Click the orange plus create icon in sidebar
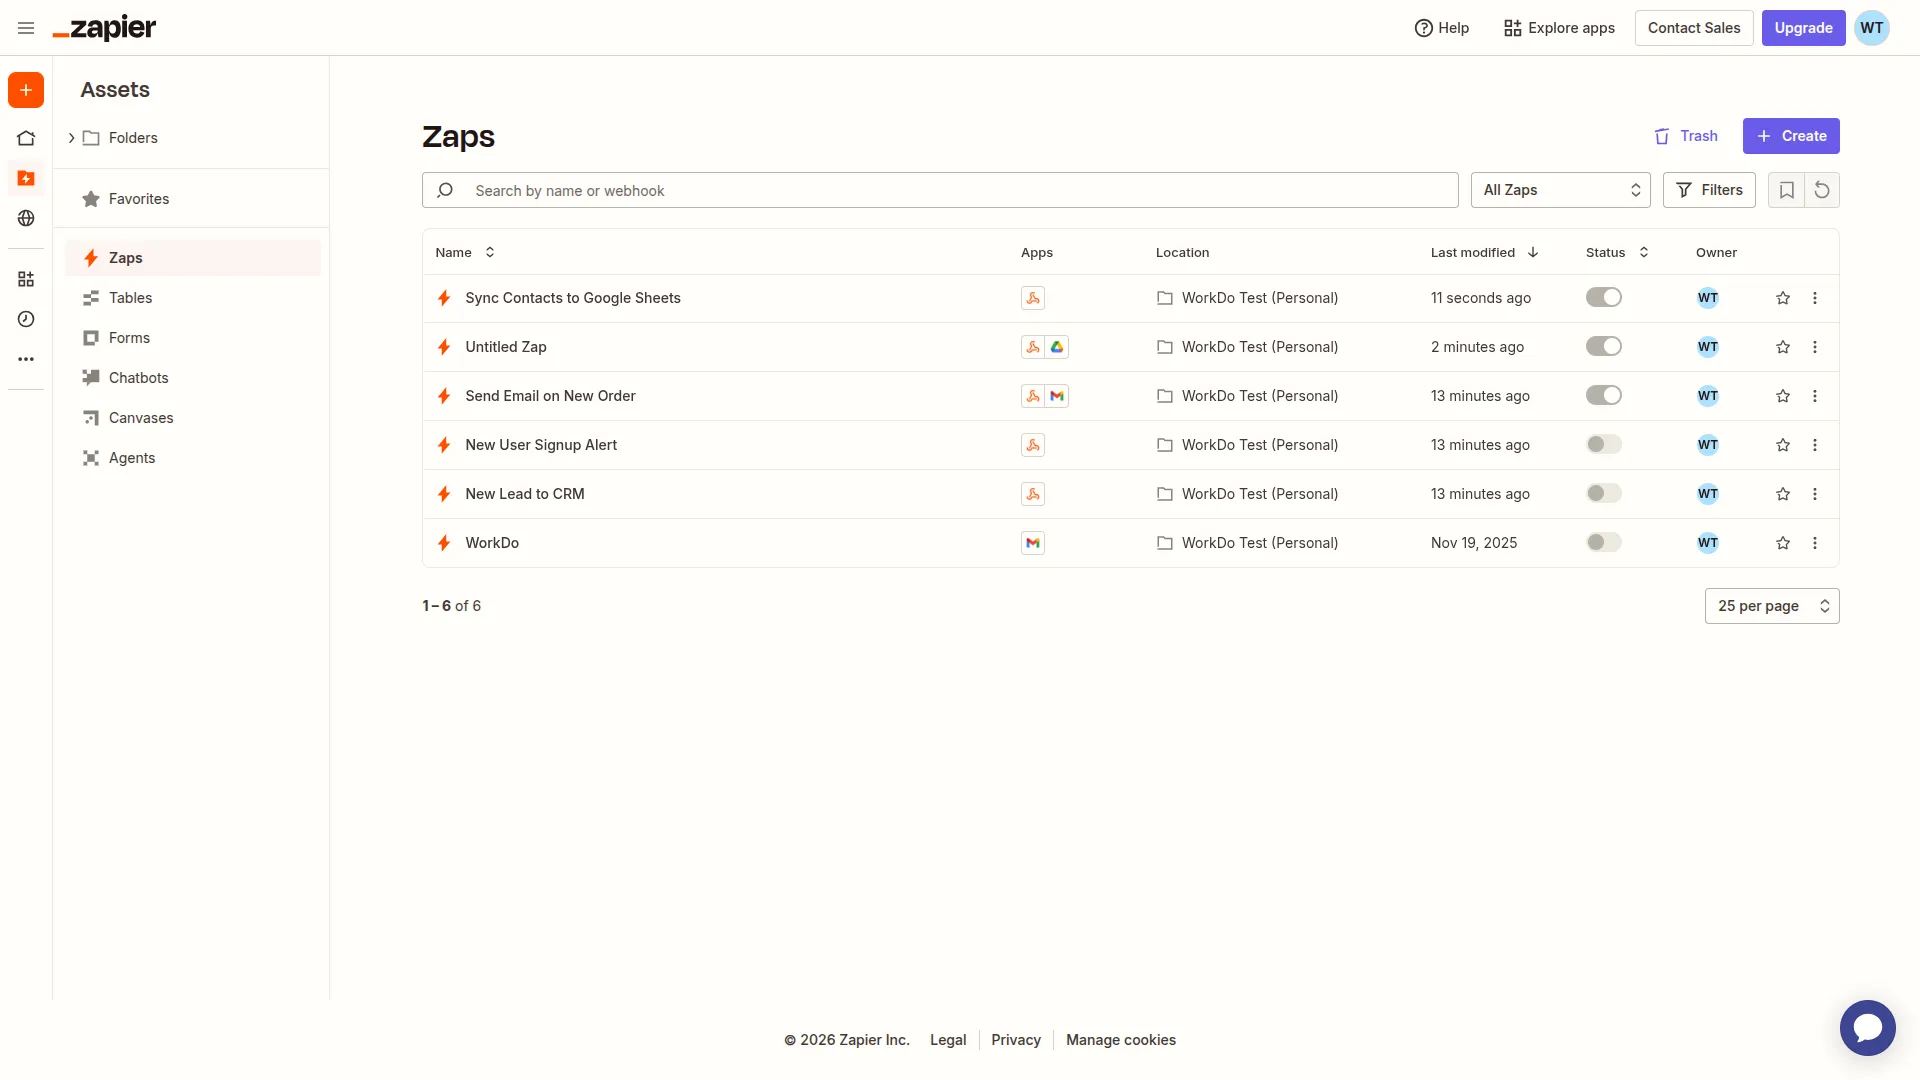The width and height of the screenshot is (1920, 1080). tap(26, 90)
